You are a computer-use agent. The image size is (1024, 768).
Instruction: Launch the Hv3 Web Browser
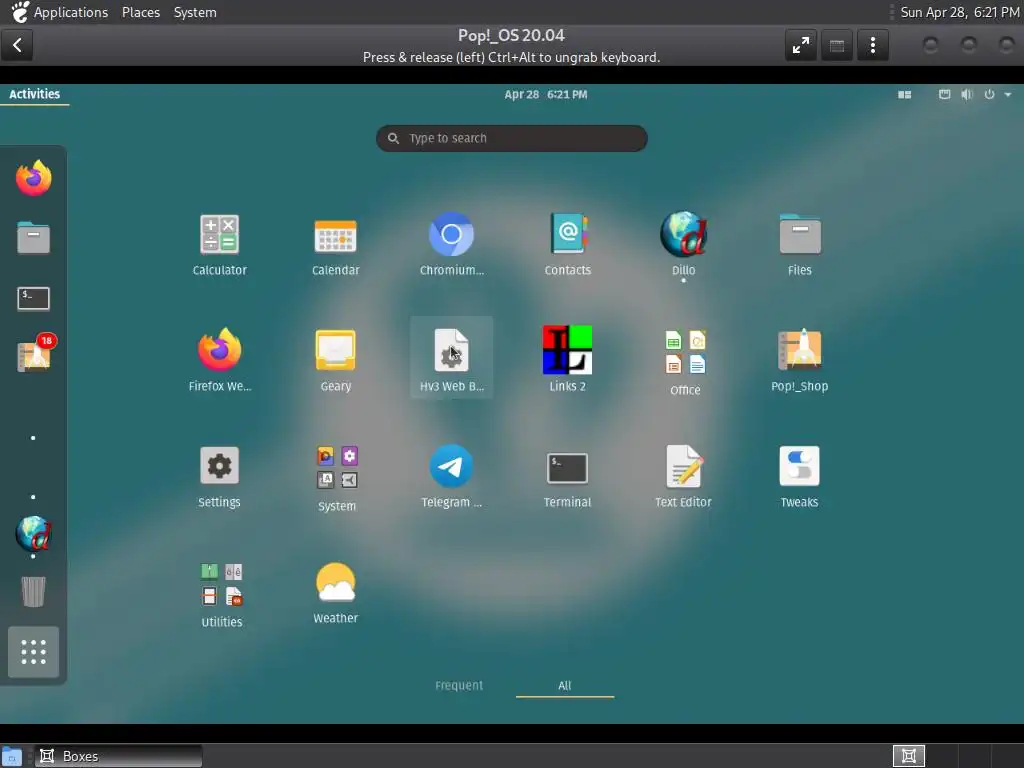[x=451, y=358]
